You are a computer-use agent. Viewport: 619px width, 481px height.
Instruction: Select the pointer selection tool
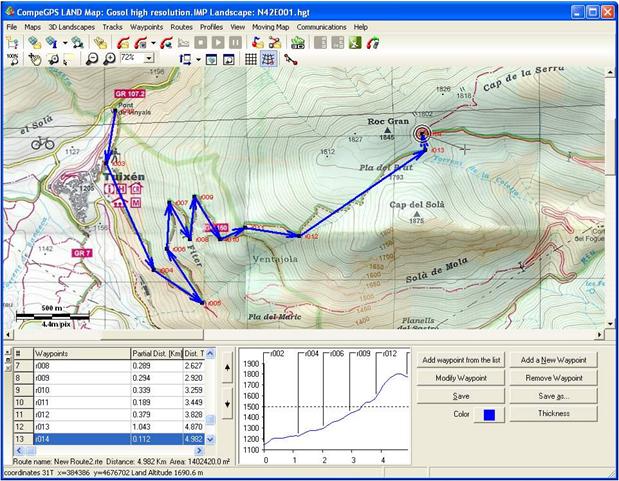(69, 59)
